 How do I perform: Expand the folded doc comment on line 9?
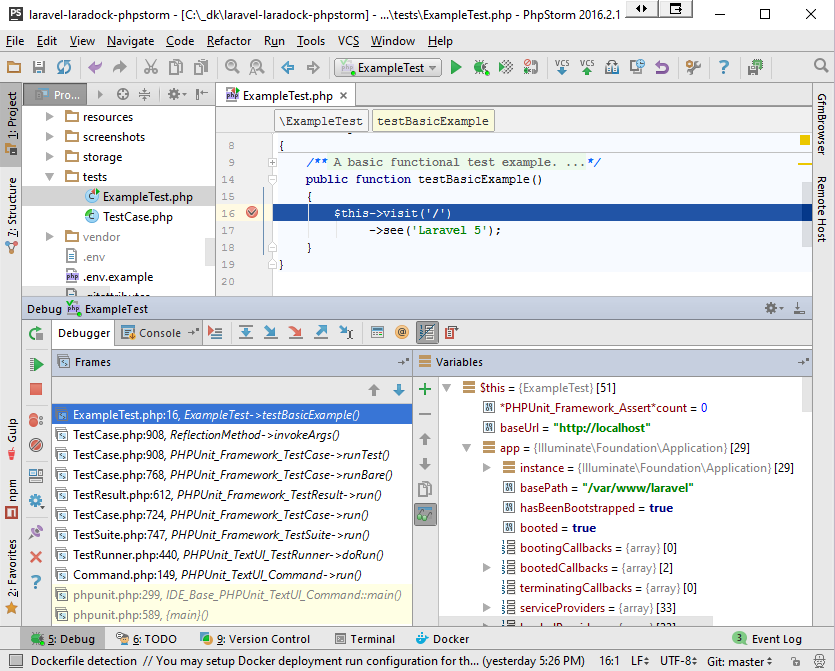272,162
